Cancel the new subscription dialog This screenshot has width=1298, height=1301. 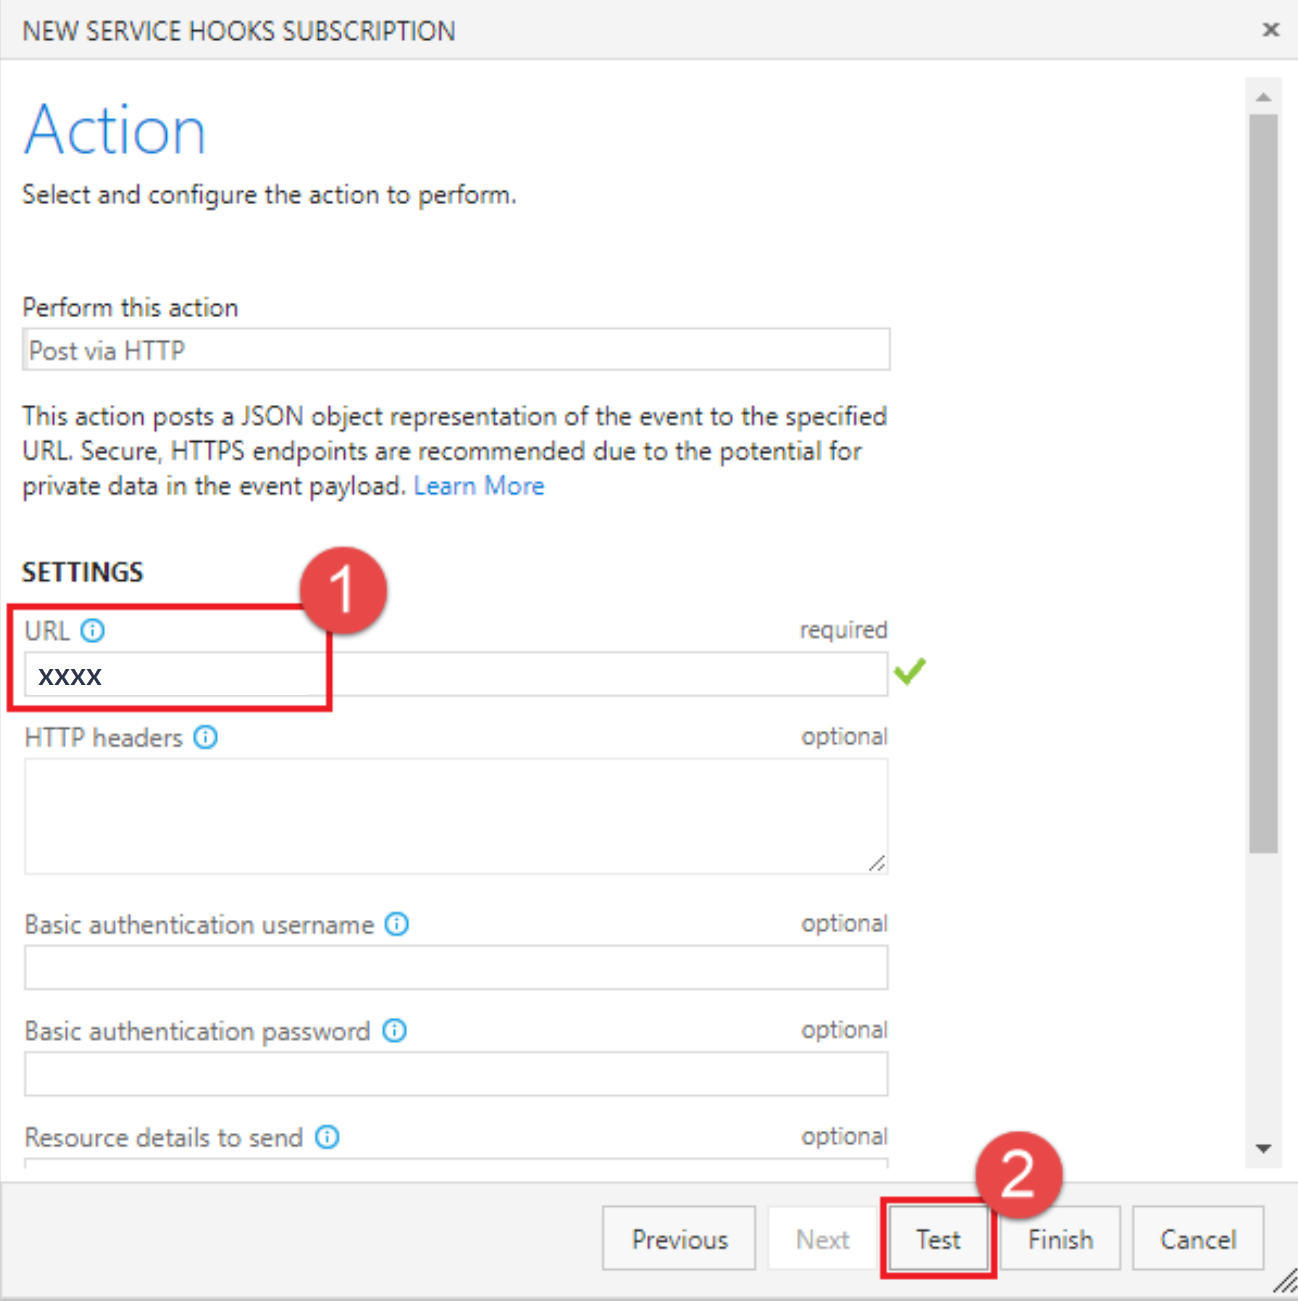(1197, 1238)
